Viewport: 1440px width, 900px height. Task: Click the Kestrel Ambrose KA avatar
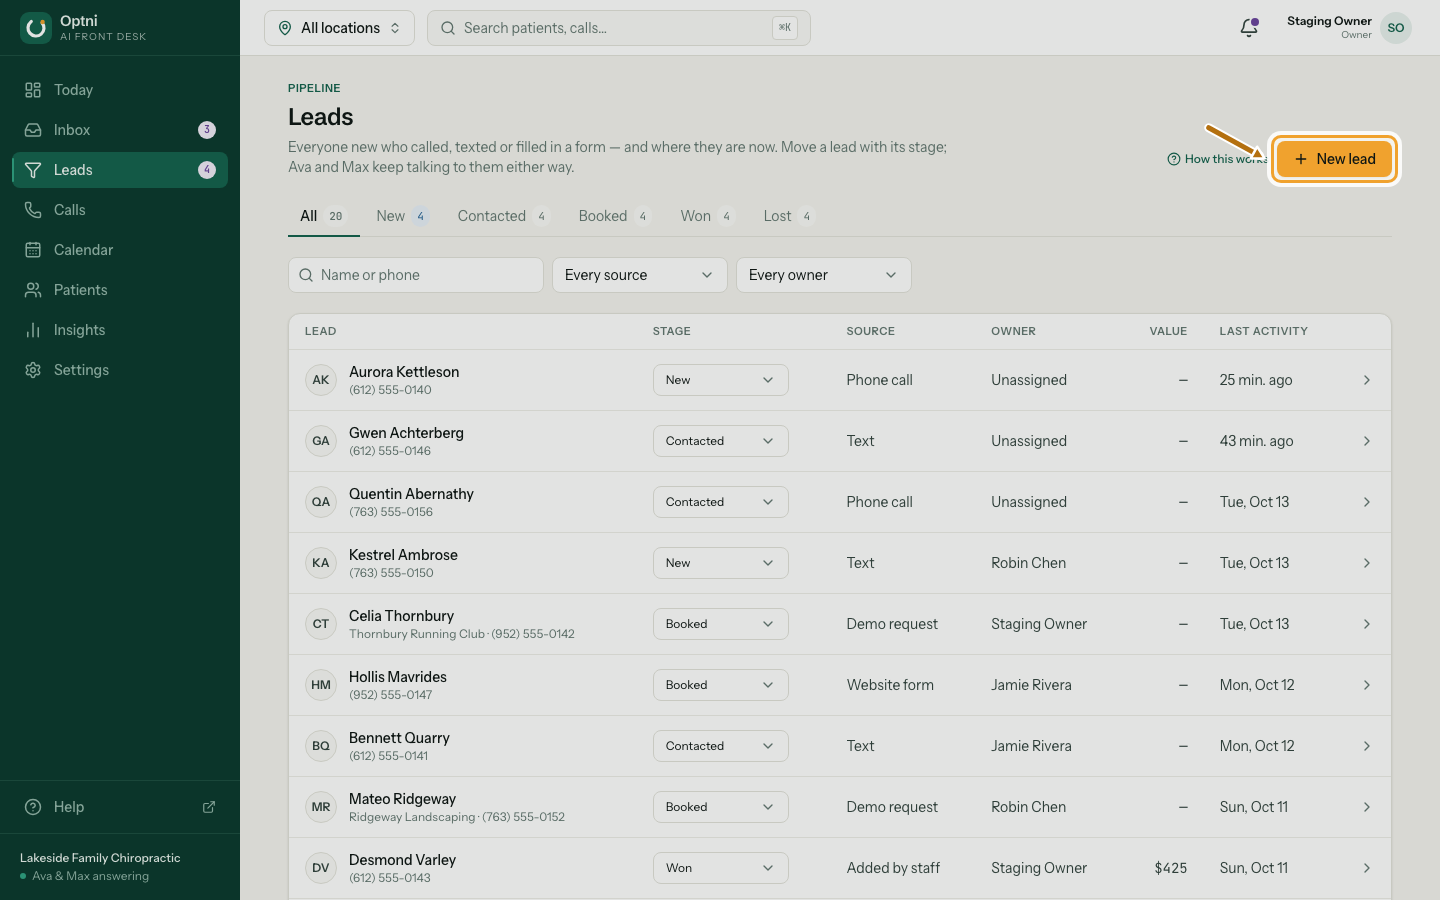point(321,563)
